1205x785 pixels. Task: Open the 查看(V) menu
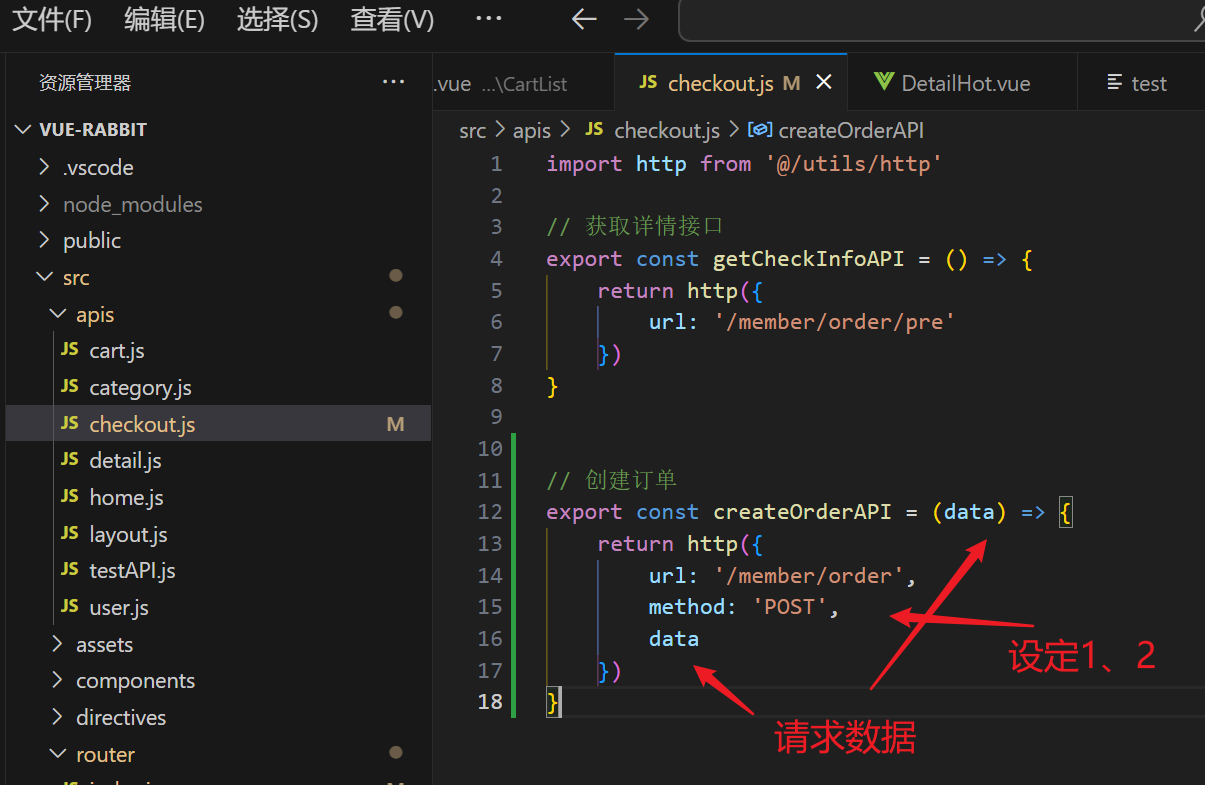point(392,19)
